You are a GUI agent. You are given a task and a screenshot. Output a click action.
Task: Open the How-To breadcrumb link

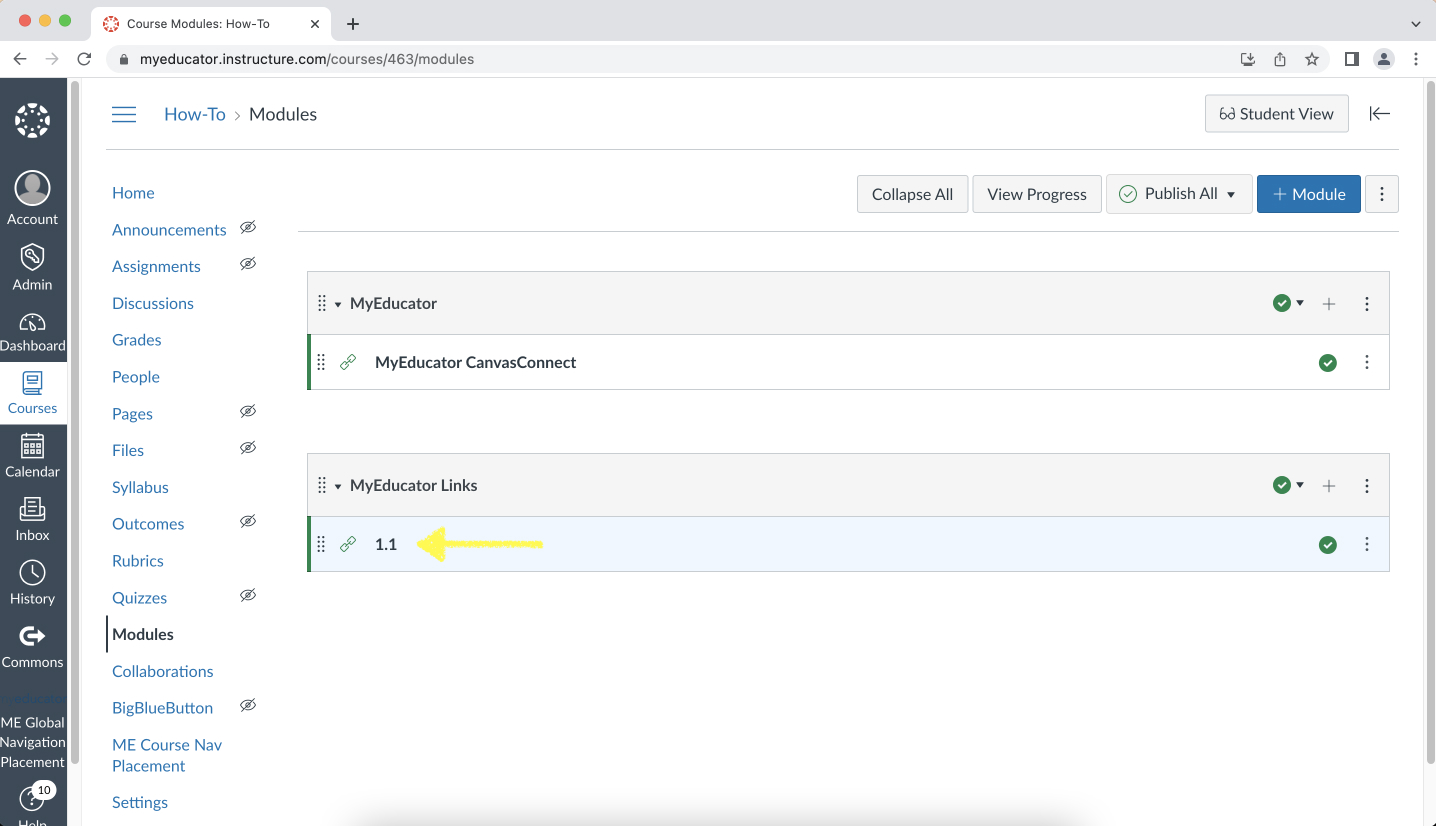point(195,114)
